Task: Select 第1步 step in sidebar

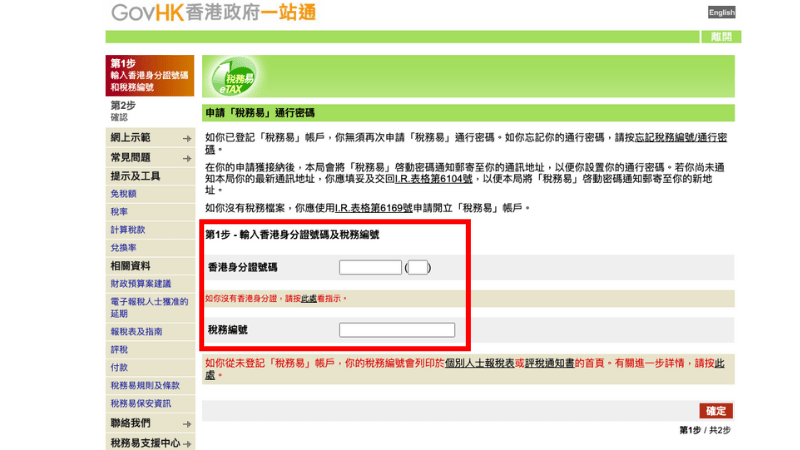Action: coord(149,76)
